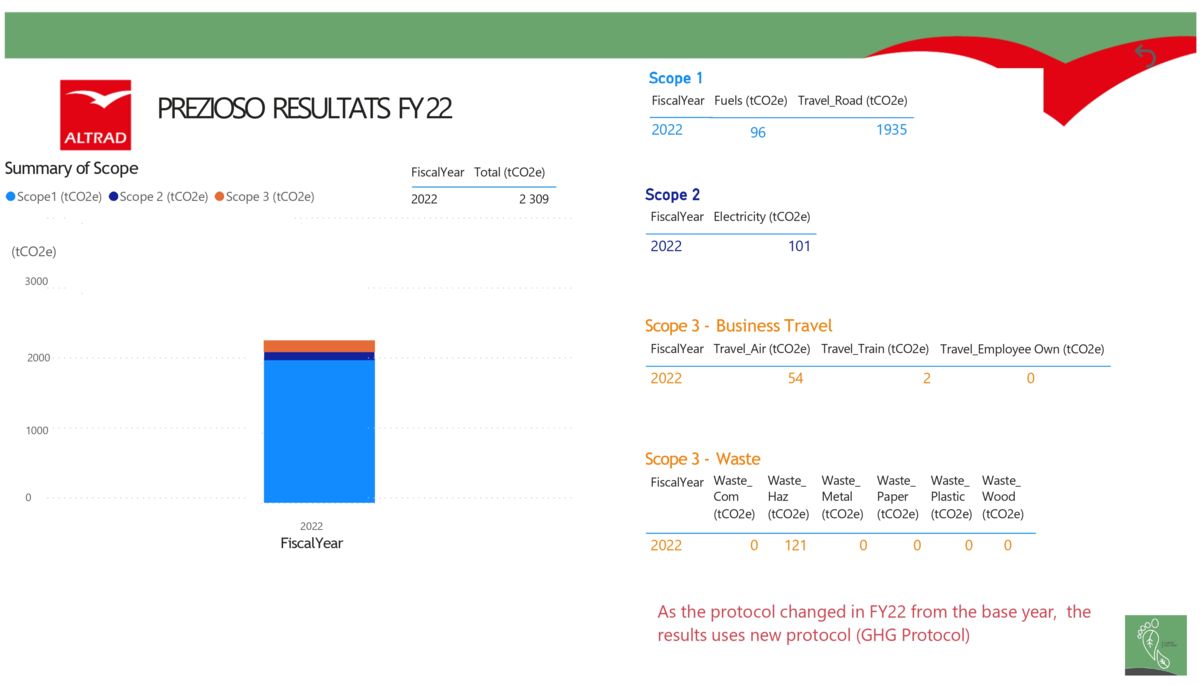Click the total value 2 309

pos(533,199)
